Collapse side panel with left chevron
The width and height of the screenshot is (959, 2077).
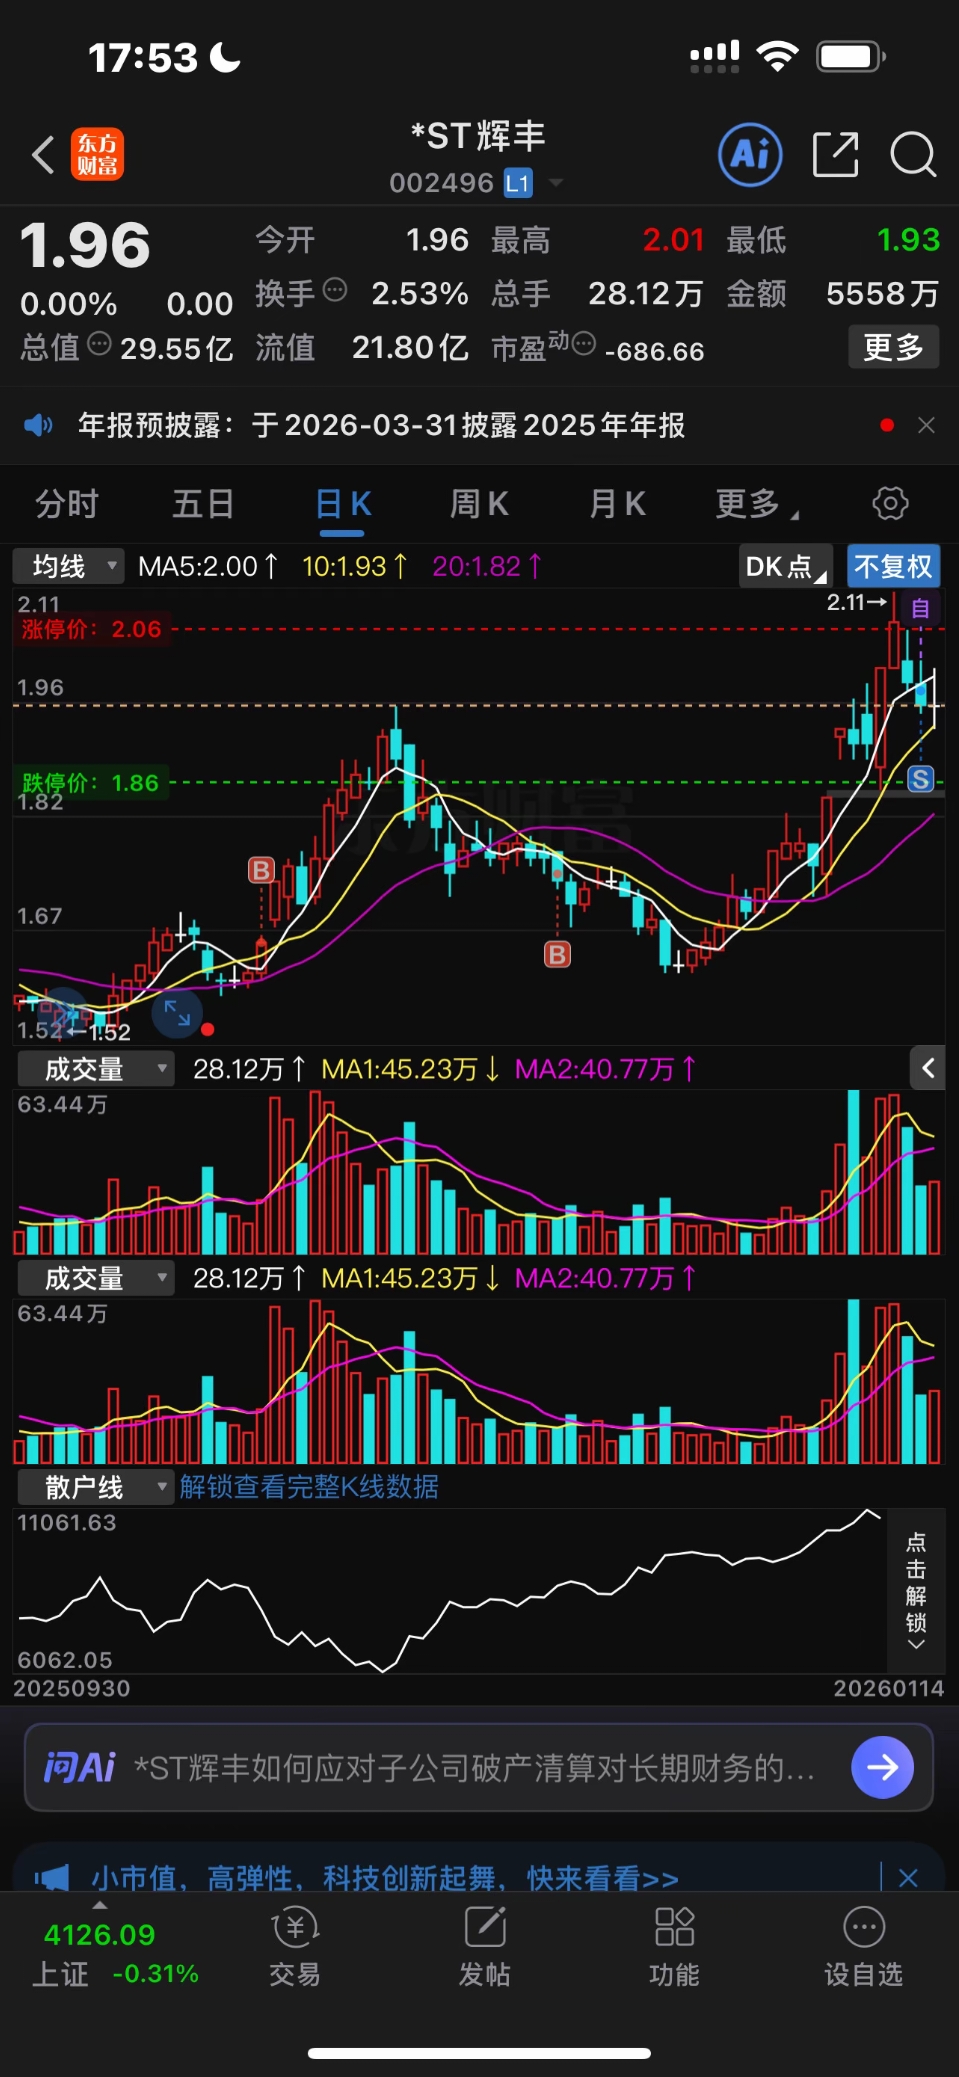(927, 1068)
